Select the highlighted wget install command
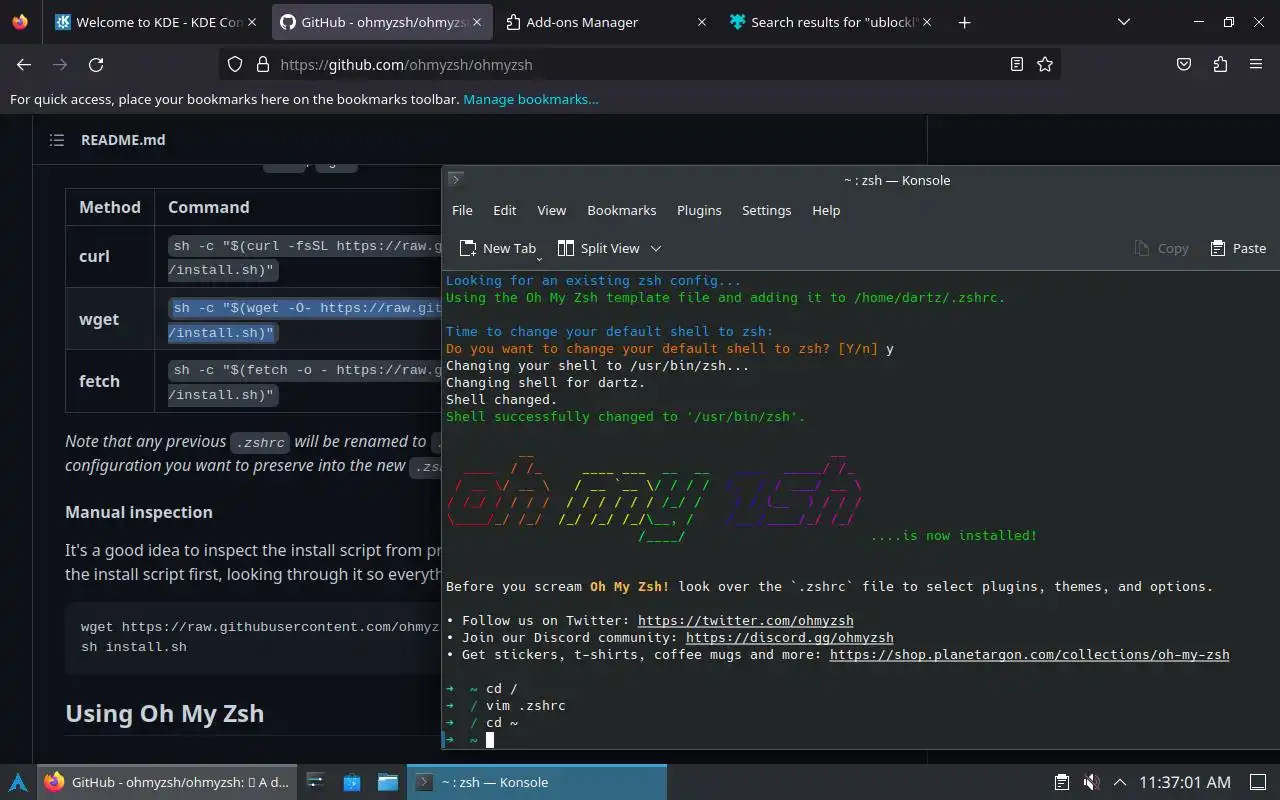The height and width of the screenshot is (800, 1280). tap(305, 320)
